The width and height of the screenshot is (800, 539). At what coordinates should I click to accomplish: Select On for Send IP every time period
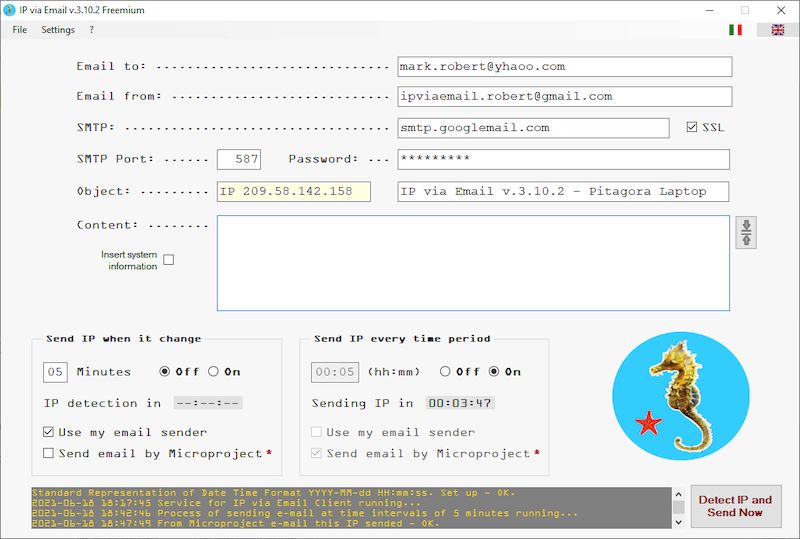click(x=494, y=372)
